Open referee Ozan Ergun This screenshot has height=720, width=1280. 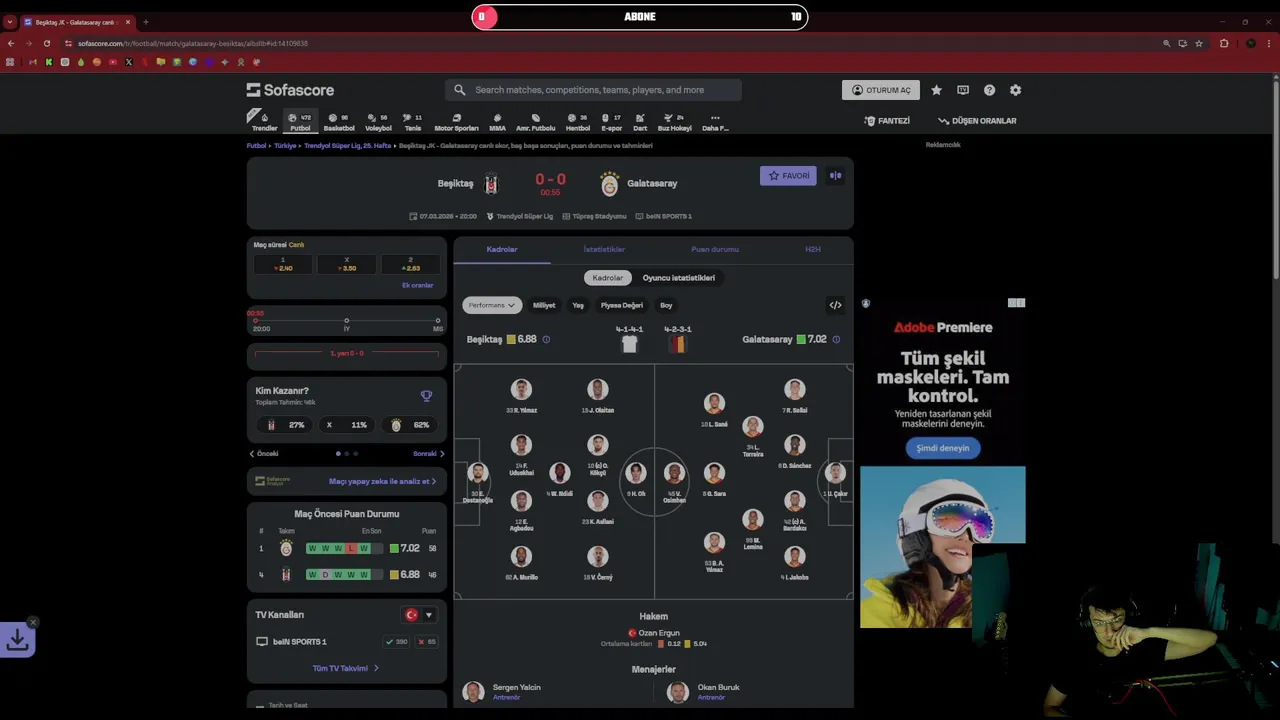(x=654, y=633)
